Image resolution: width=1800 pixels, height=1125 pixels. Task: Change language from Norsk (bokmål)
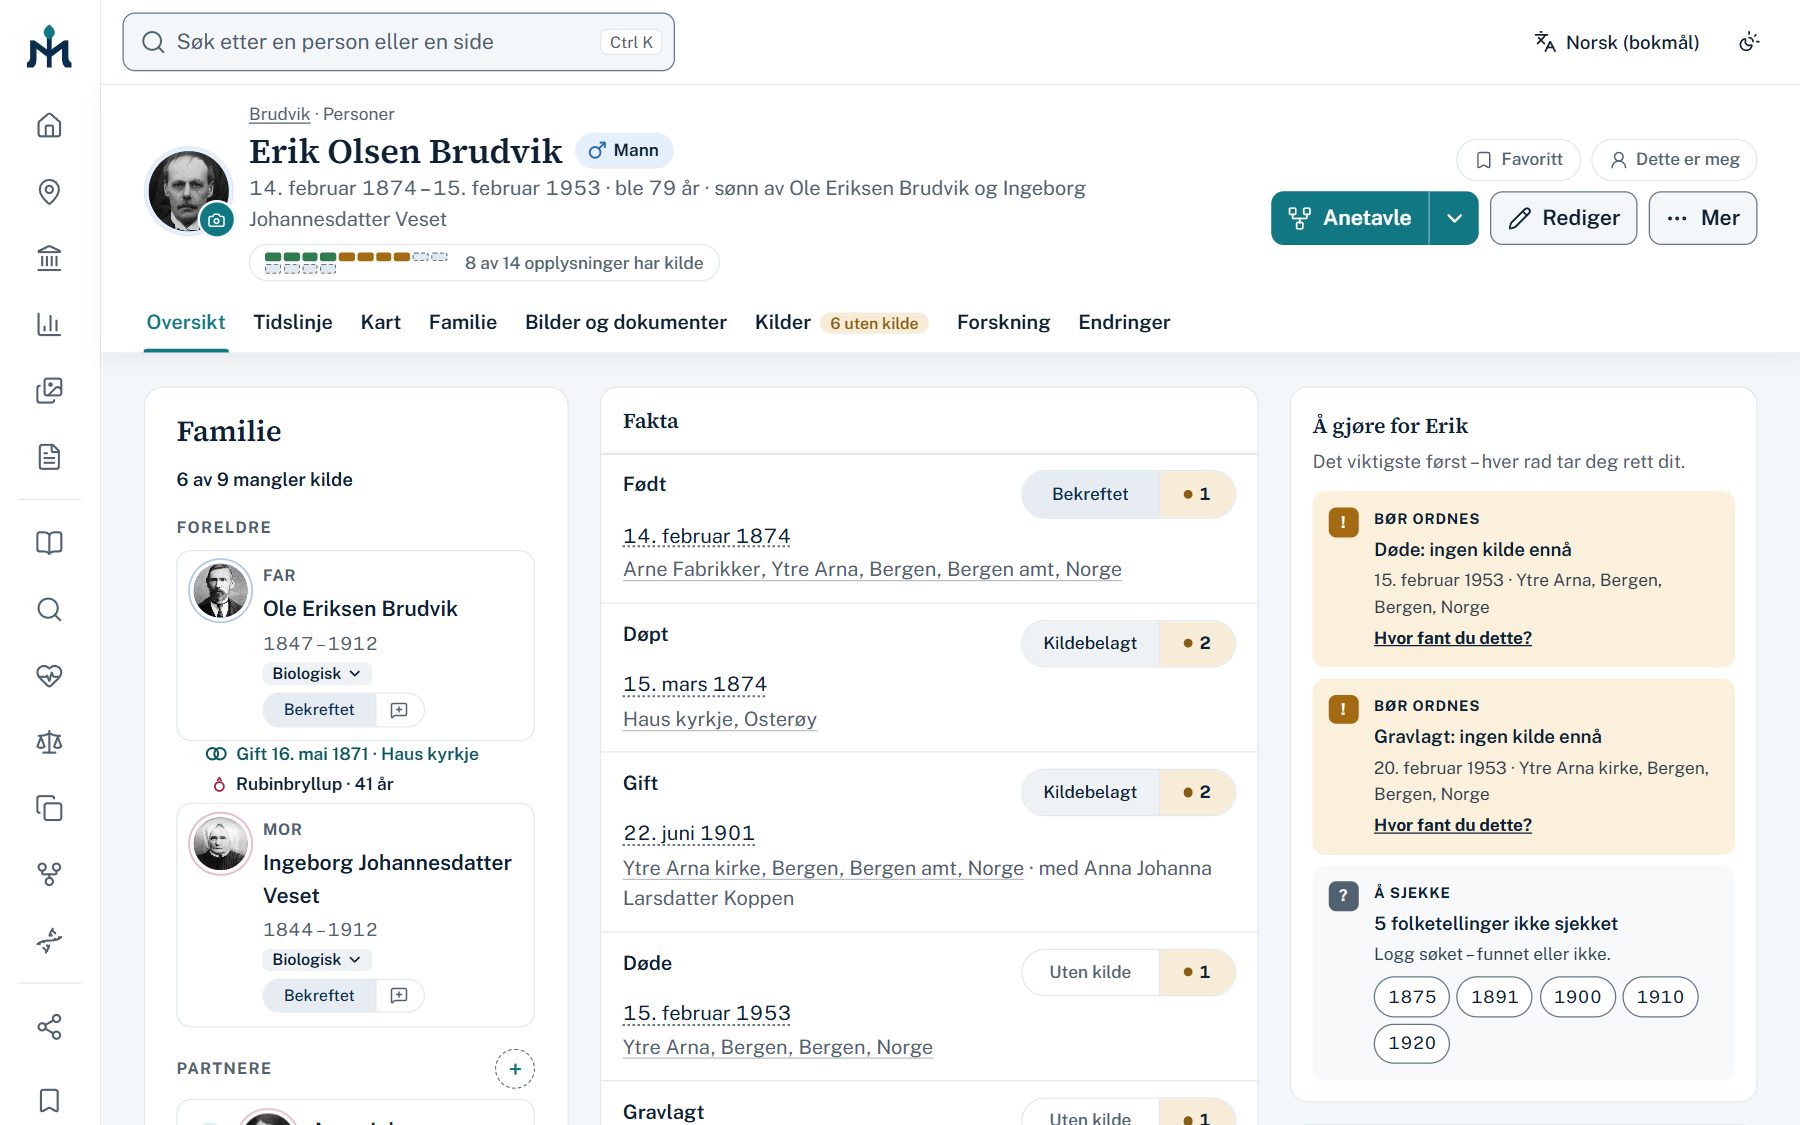(x=1617, y=42)
